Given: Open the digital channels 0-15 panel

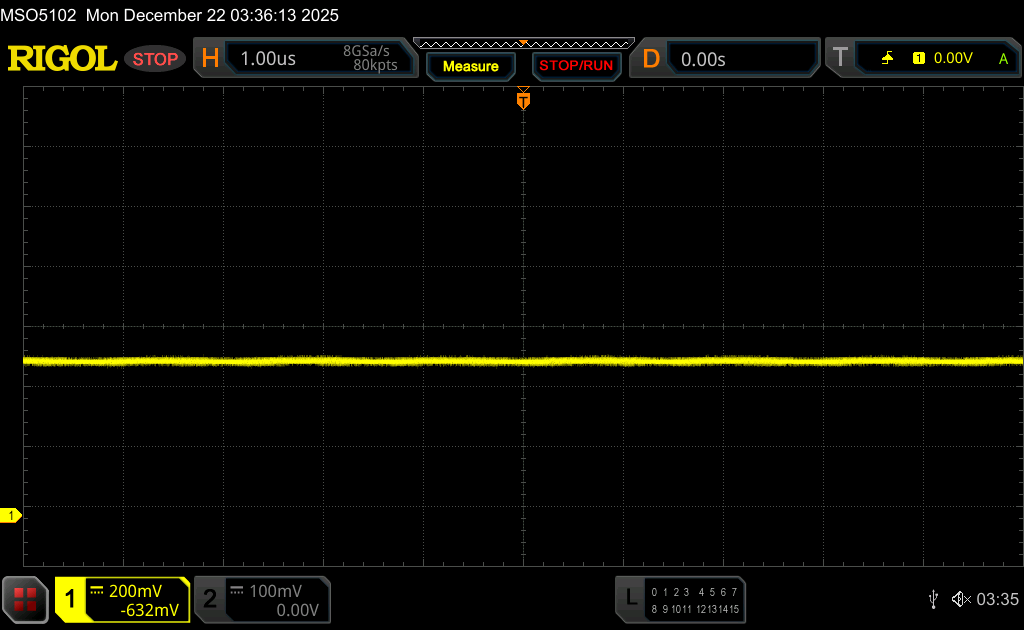Looking at the screenshot, I should pyautogui.click(x=694, y=599).
